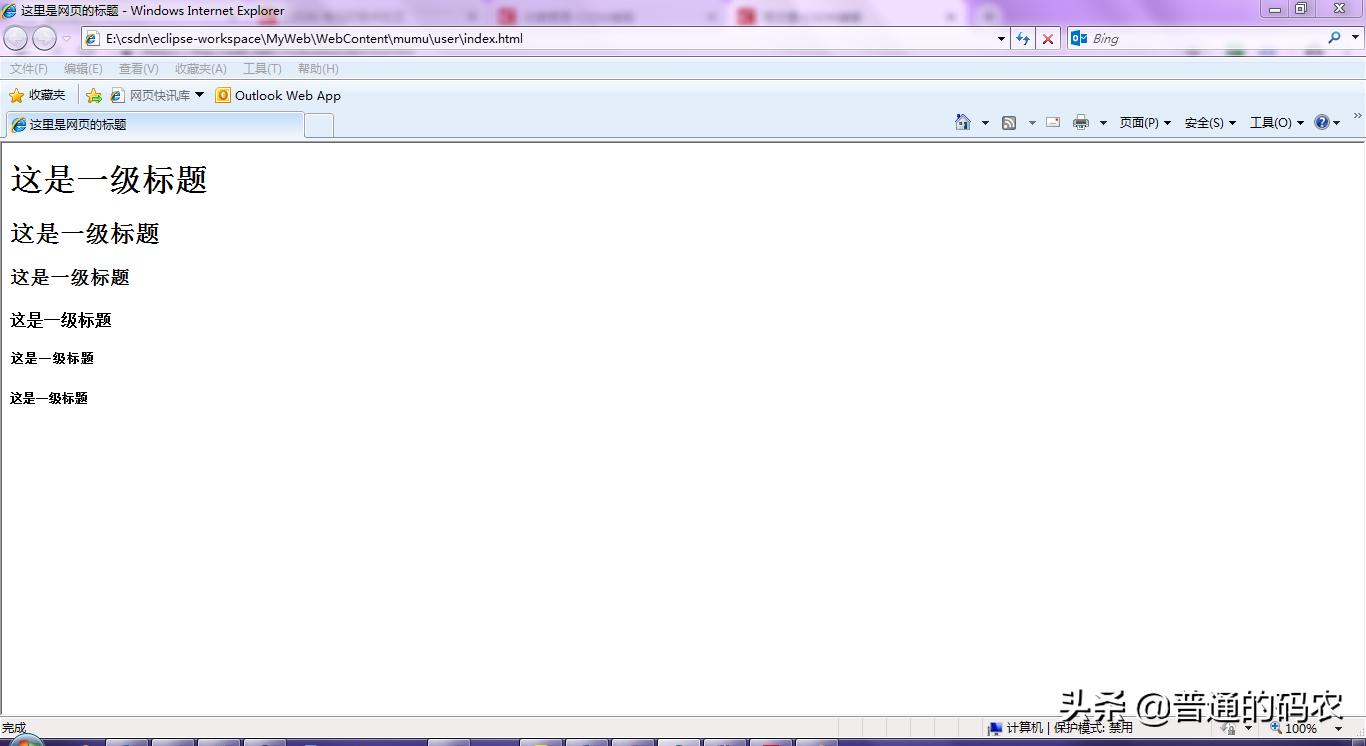Click the RSS feeds icon
The width and height of the screenshot is (1366, 746).
pos(1009,123)
